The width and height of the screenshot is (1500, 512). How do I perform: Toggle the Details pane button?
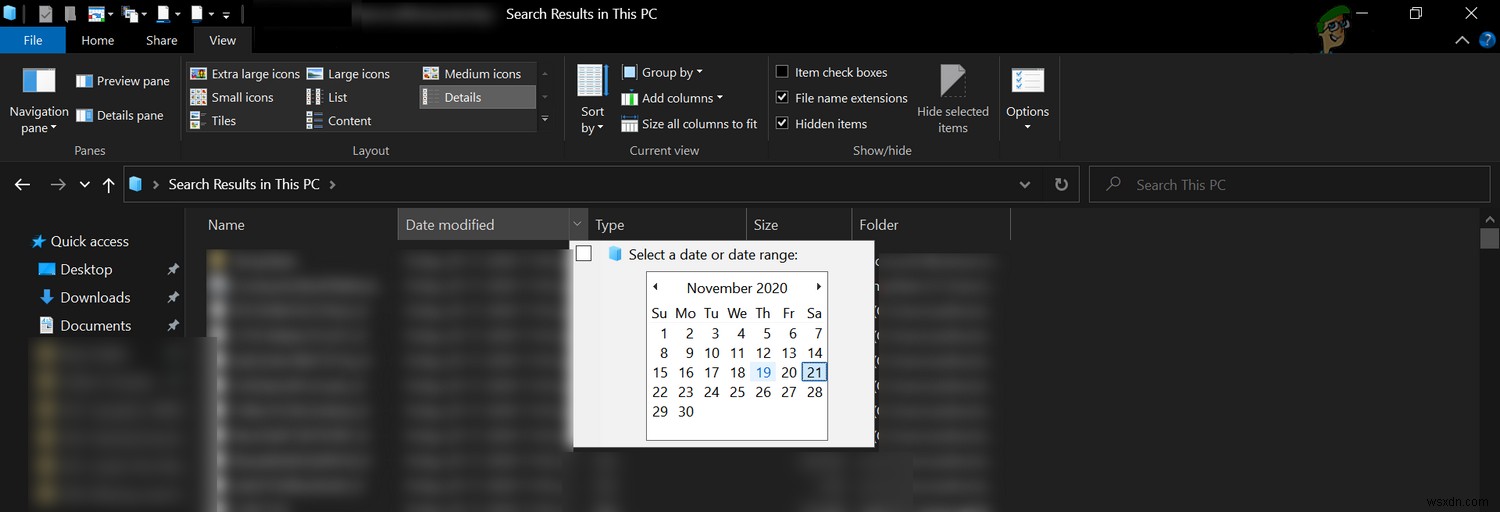84,116
